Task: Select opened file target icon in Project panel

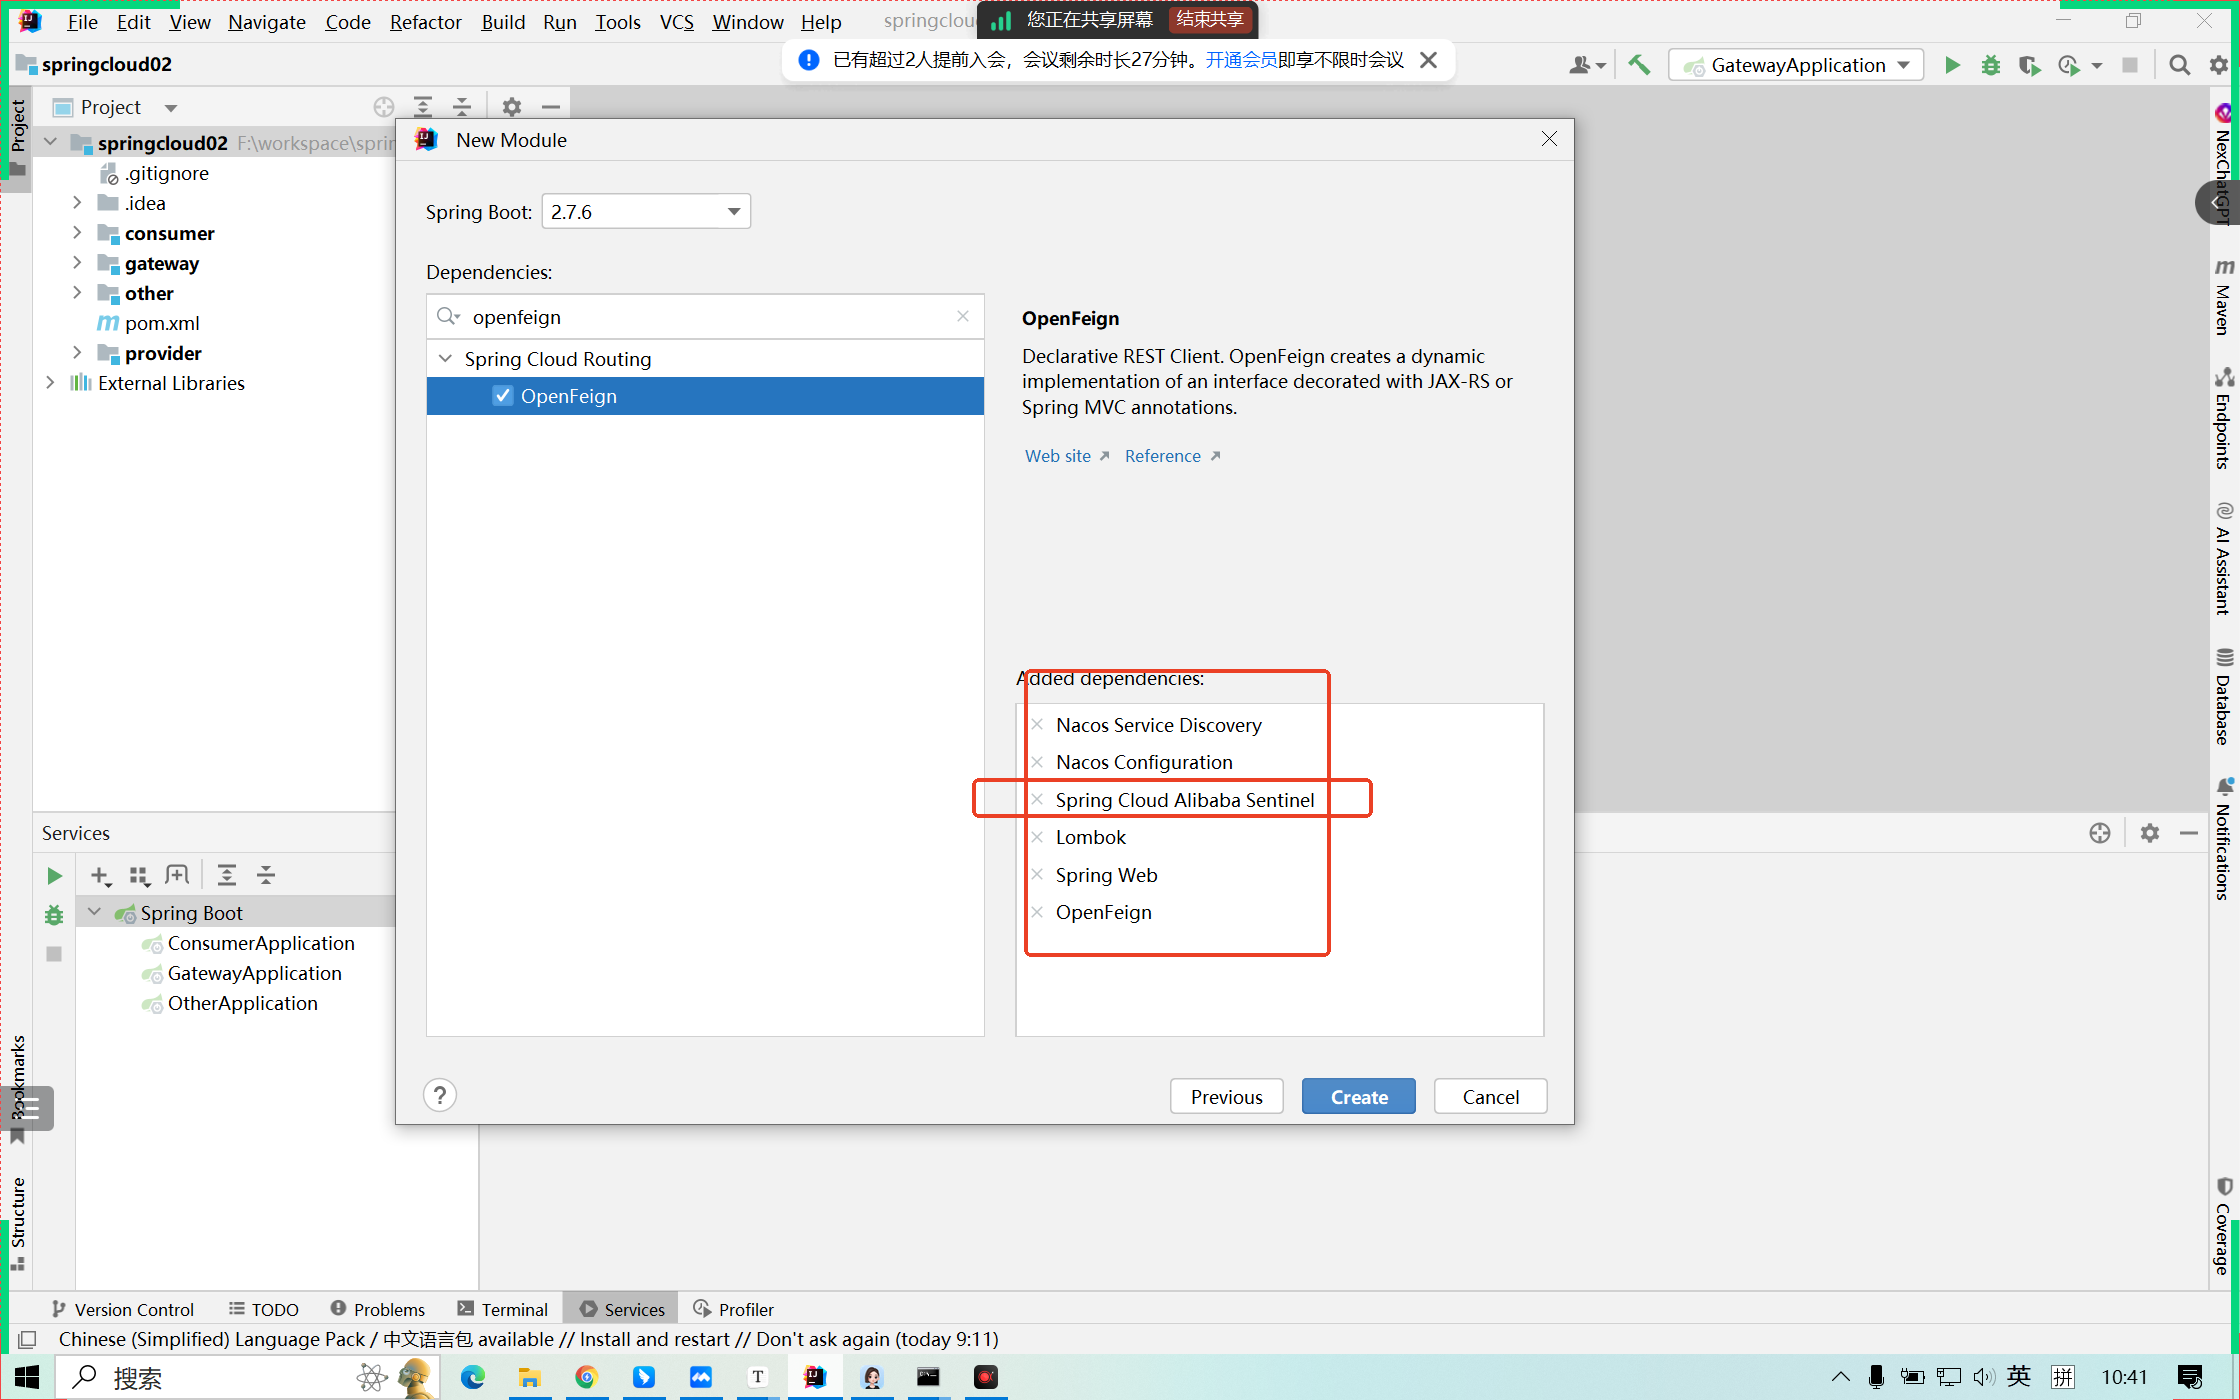Action: 384,107
